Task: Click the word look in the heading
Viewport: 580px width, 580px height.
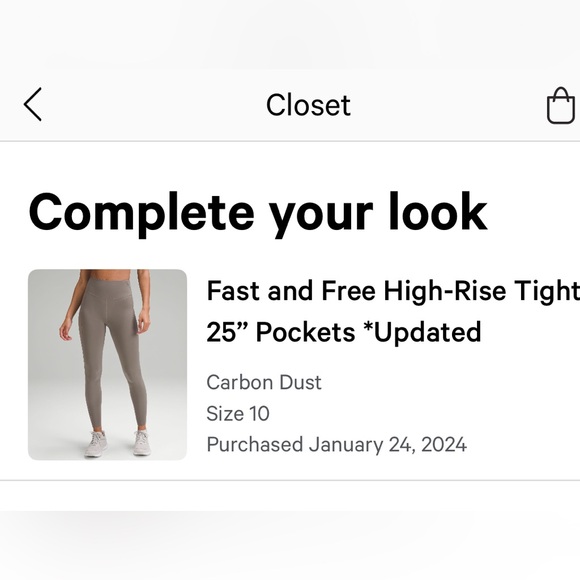Action: (x=438, y=212)
